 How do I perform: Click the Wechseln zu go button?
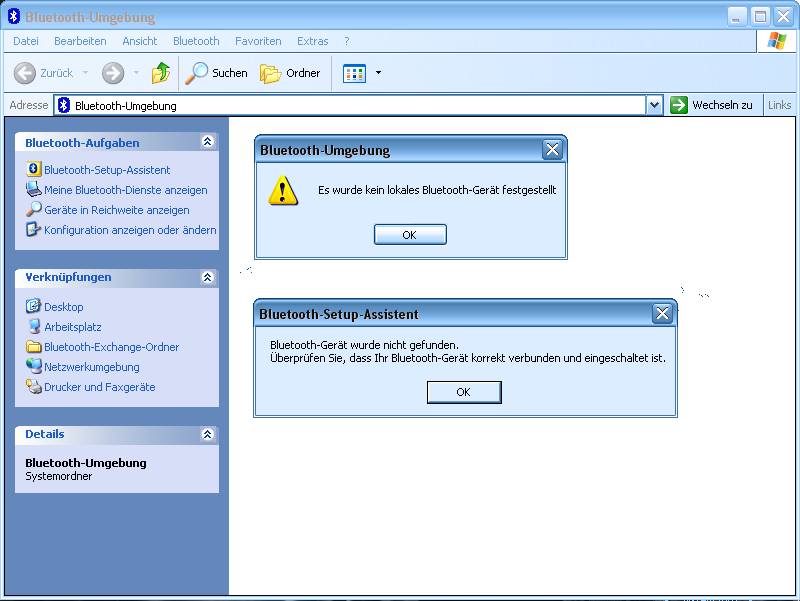point(712,105)
